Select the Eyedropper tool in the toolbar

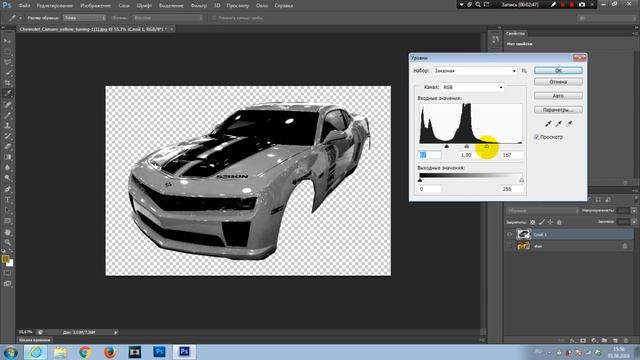(7, 93)
